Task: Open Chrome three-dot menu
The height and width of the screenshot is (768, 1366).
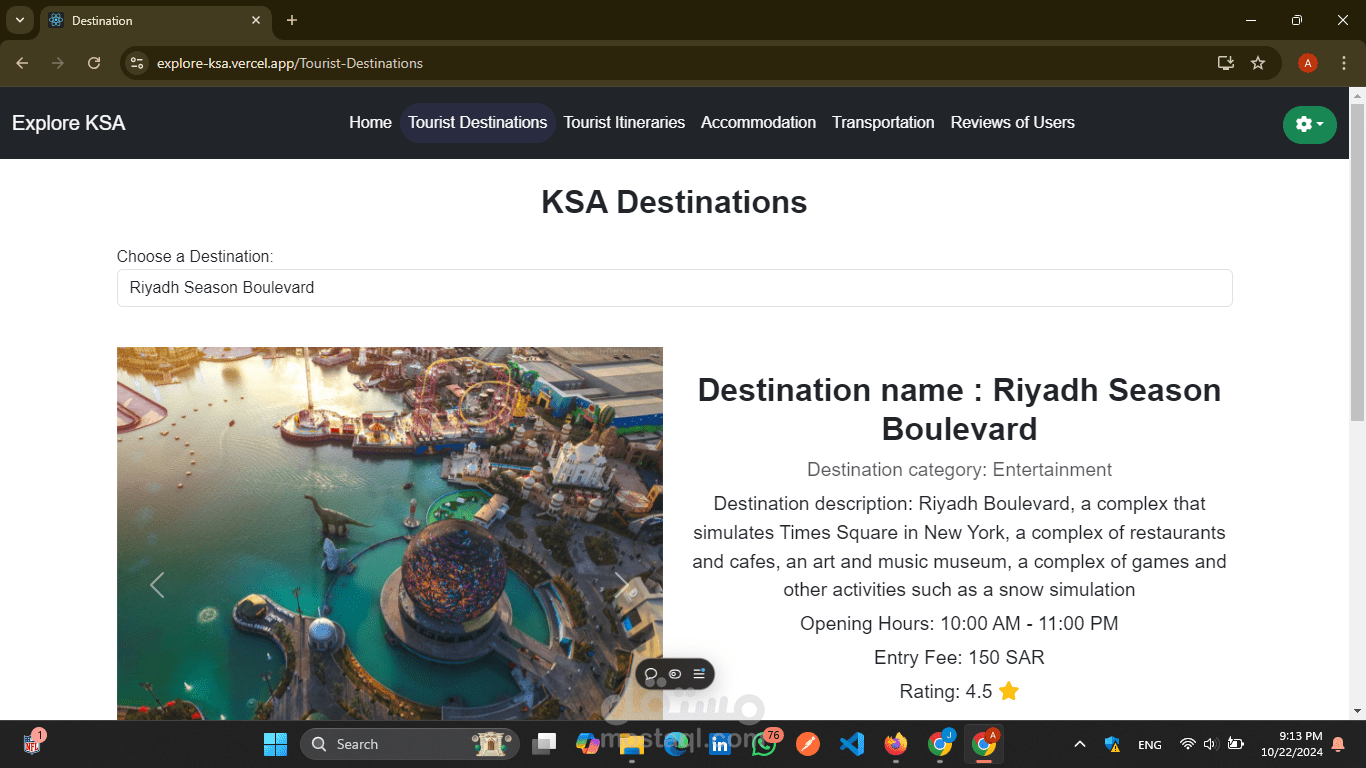Action: [1343, 63]
